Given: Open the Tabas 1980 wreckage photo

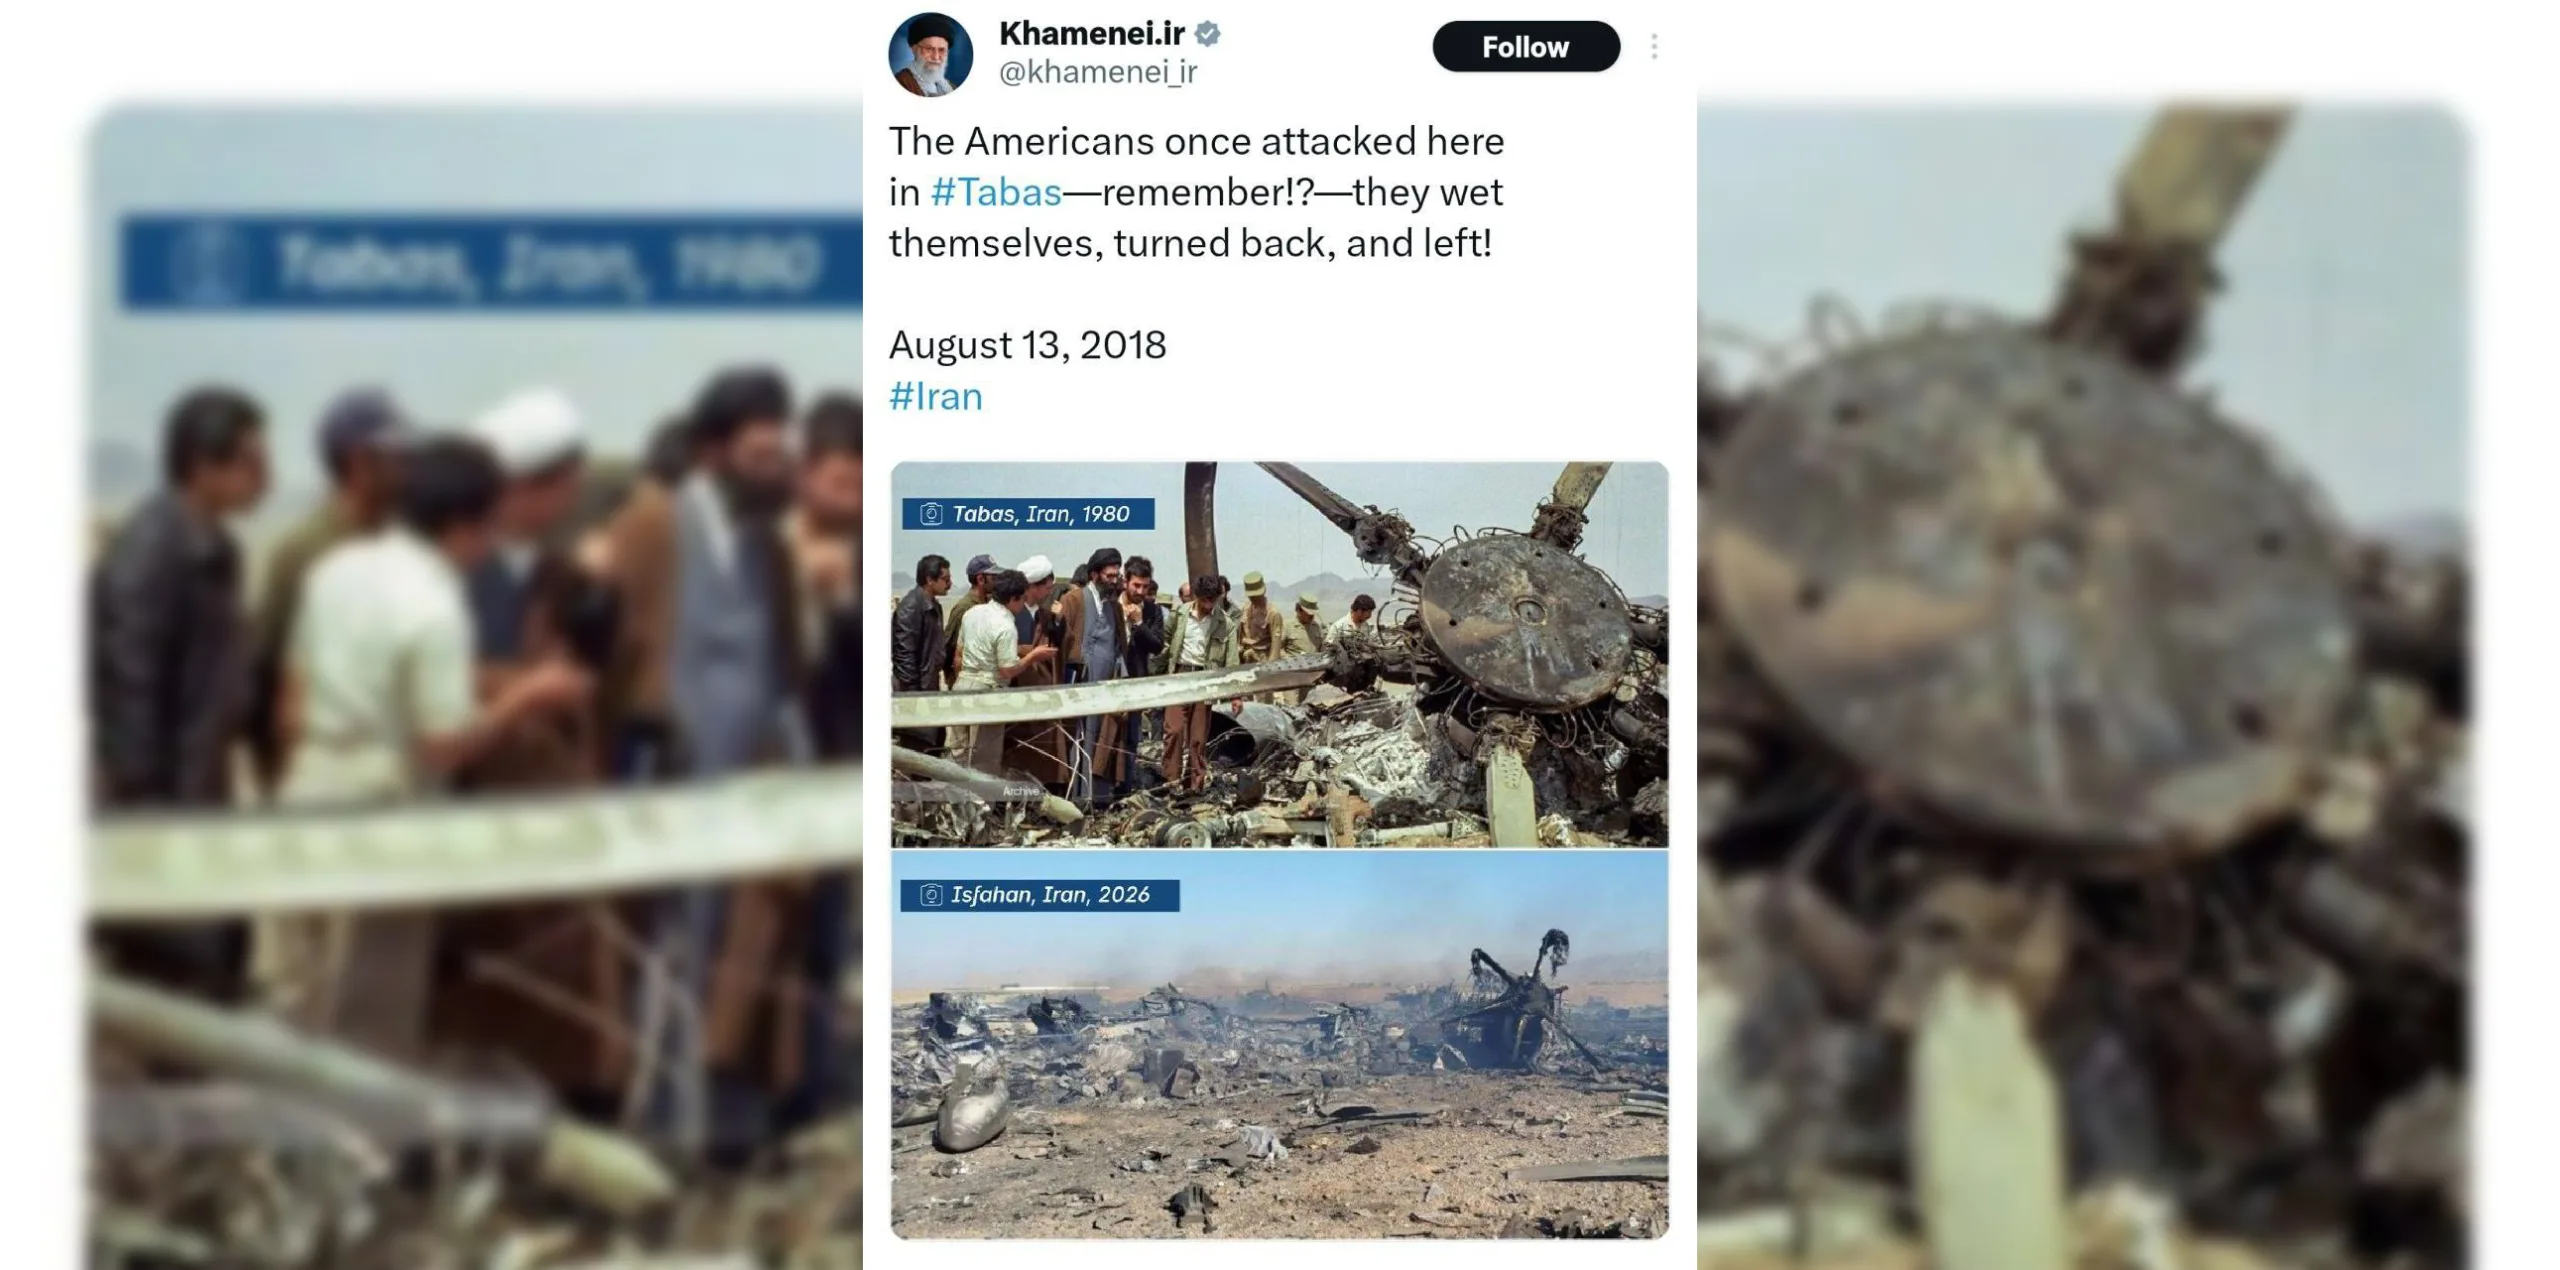Looking at the screenshot, I should 1279,655.
